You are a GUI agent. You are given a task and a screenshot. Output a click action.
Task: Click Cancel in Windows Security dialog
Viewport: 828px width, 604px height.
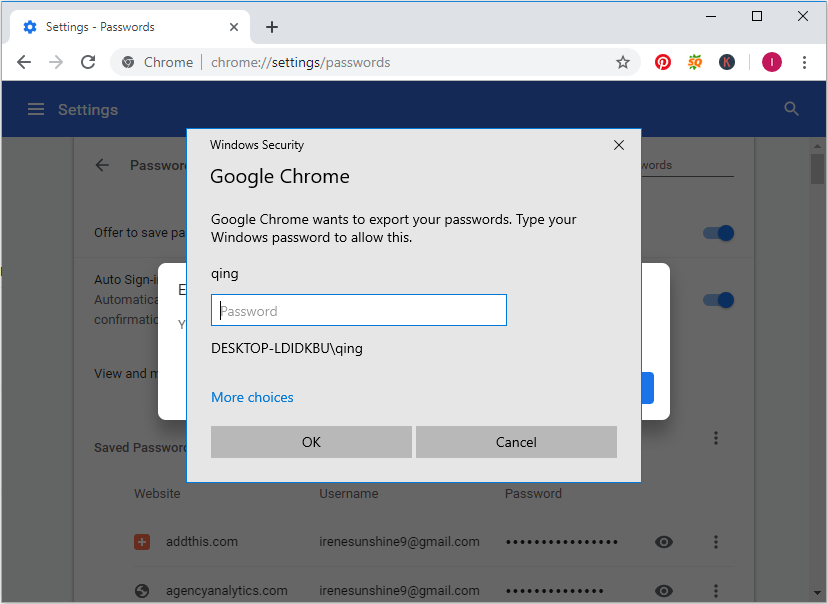pyautogui.click(x=516, y=442)
